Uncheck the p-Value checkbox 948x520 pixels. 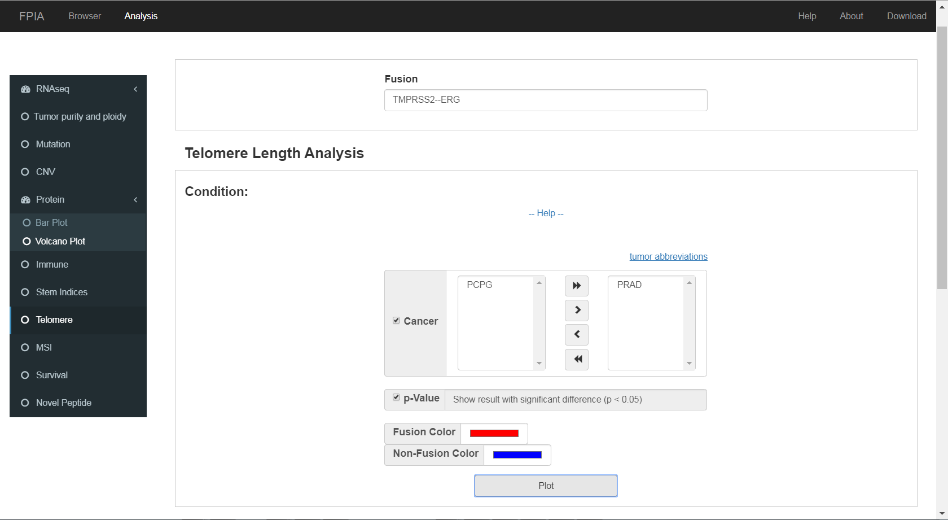click(396, 397)
